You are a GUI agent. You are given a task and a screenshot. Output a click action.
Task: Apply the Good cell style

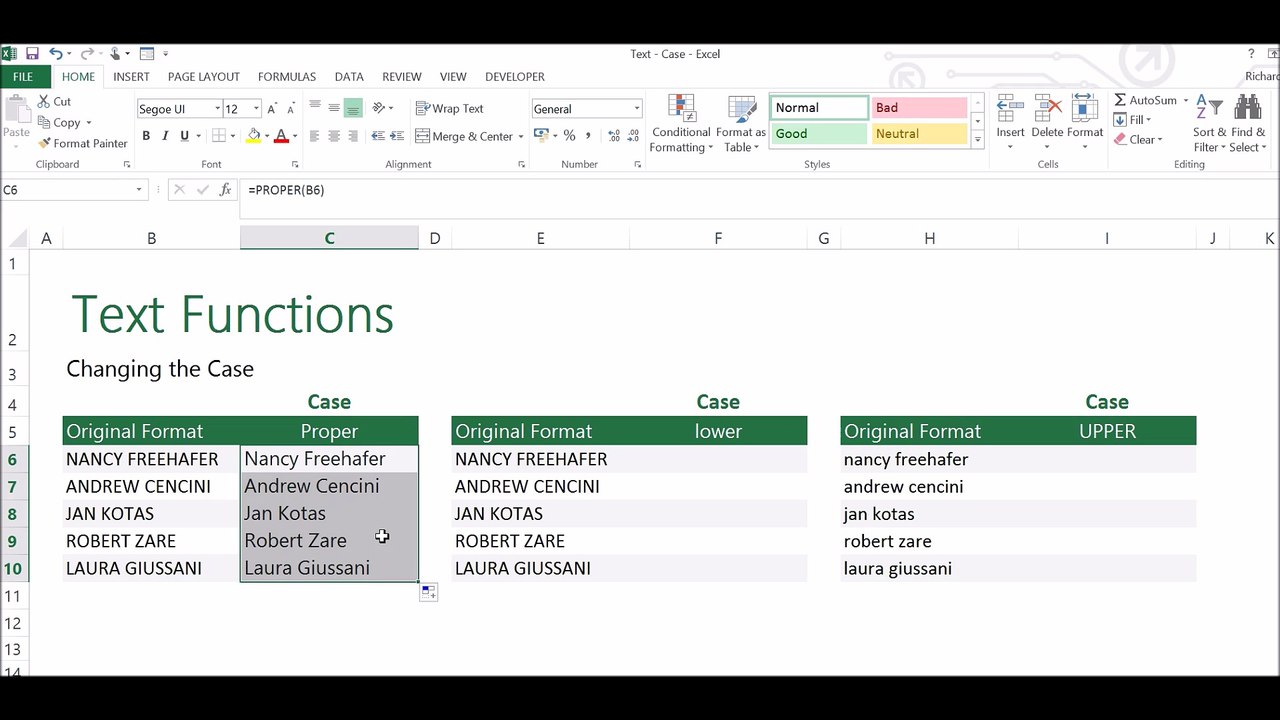point(819,134)
